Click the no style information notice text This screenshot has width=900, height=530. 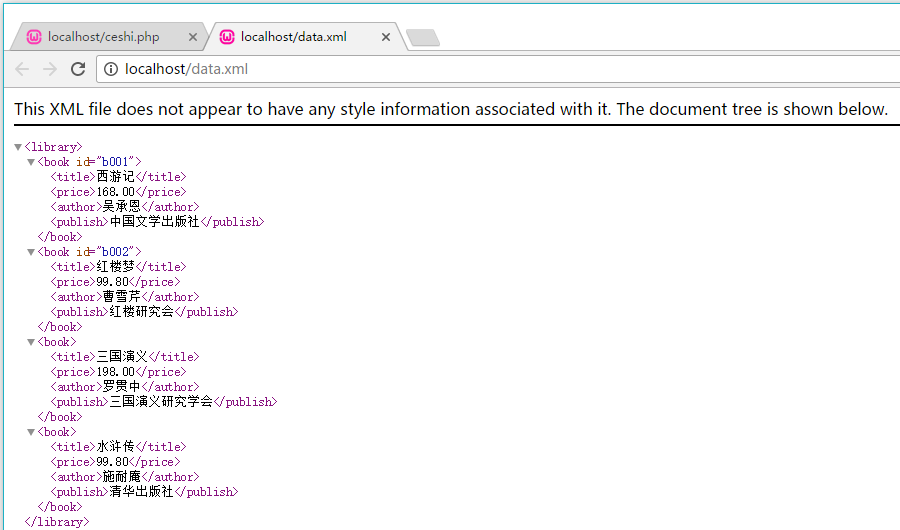coord(451,109)
